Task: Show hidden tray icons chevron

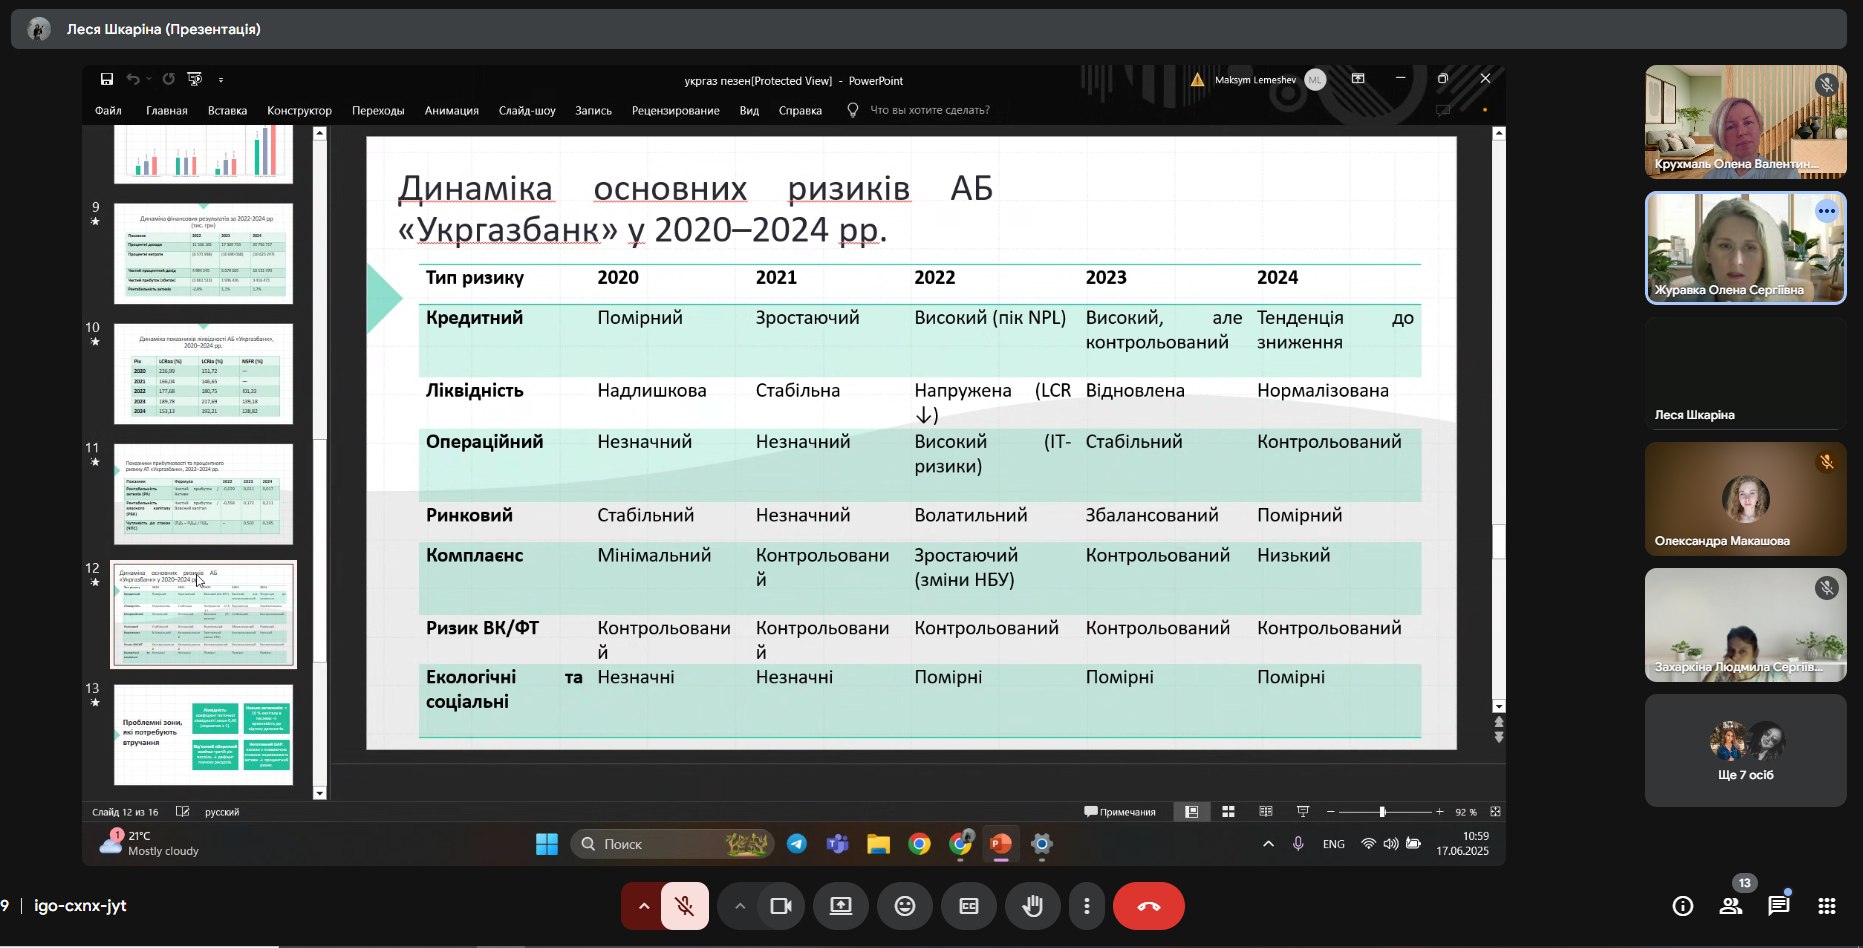Action: click(1268, 844)
